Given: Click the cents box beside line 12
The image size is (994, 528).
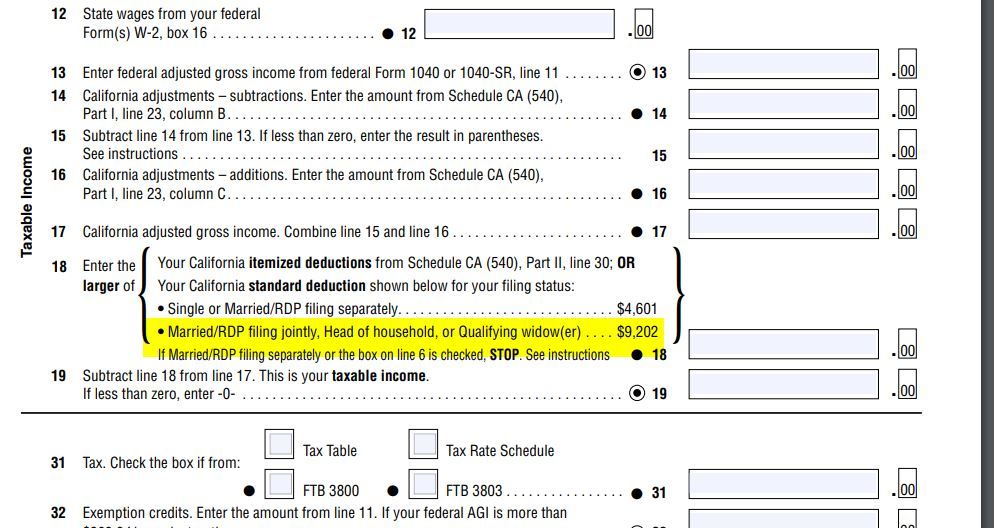Looking at the screenshot, I should click(643, 24).
